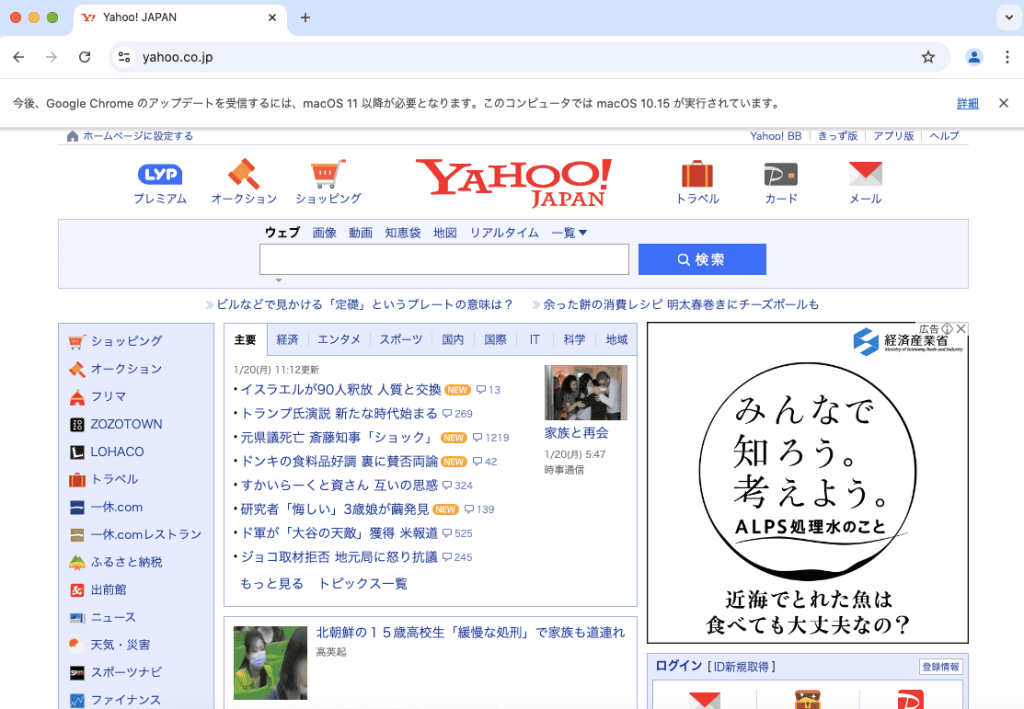Open the LYP Premium icon

point(160,174)
